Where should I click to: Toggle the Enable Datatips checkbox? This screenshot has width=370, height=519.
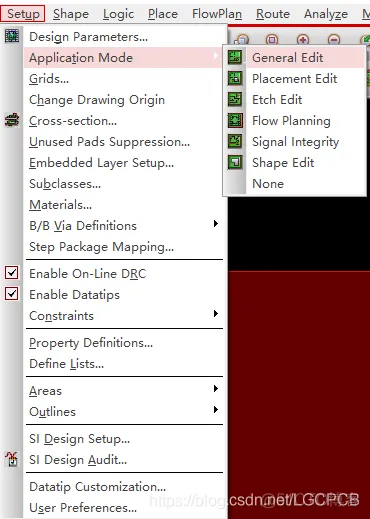coord(12,294)
